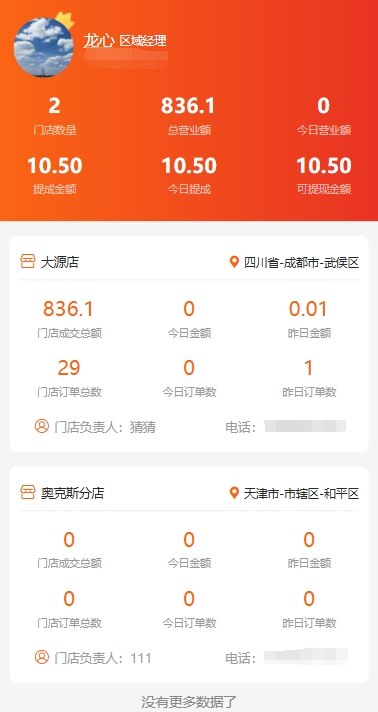This screenshot has height=712, width=378.
Task: Click the person icon next to 猜猜
Action: coord(42,426)
